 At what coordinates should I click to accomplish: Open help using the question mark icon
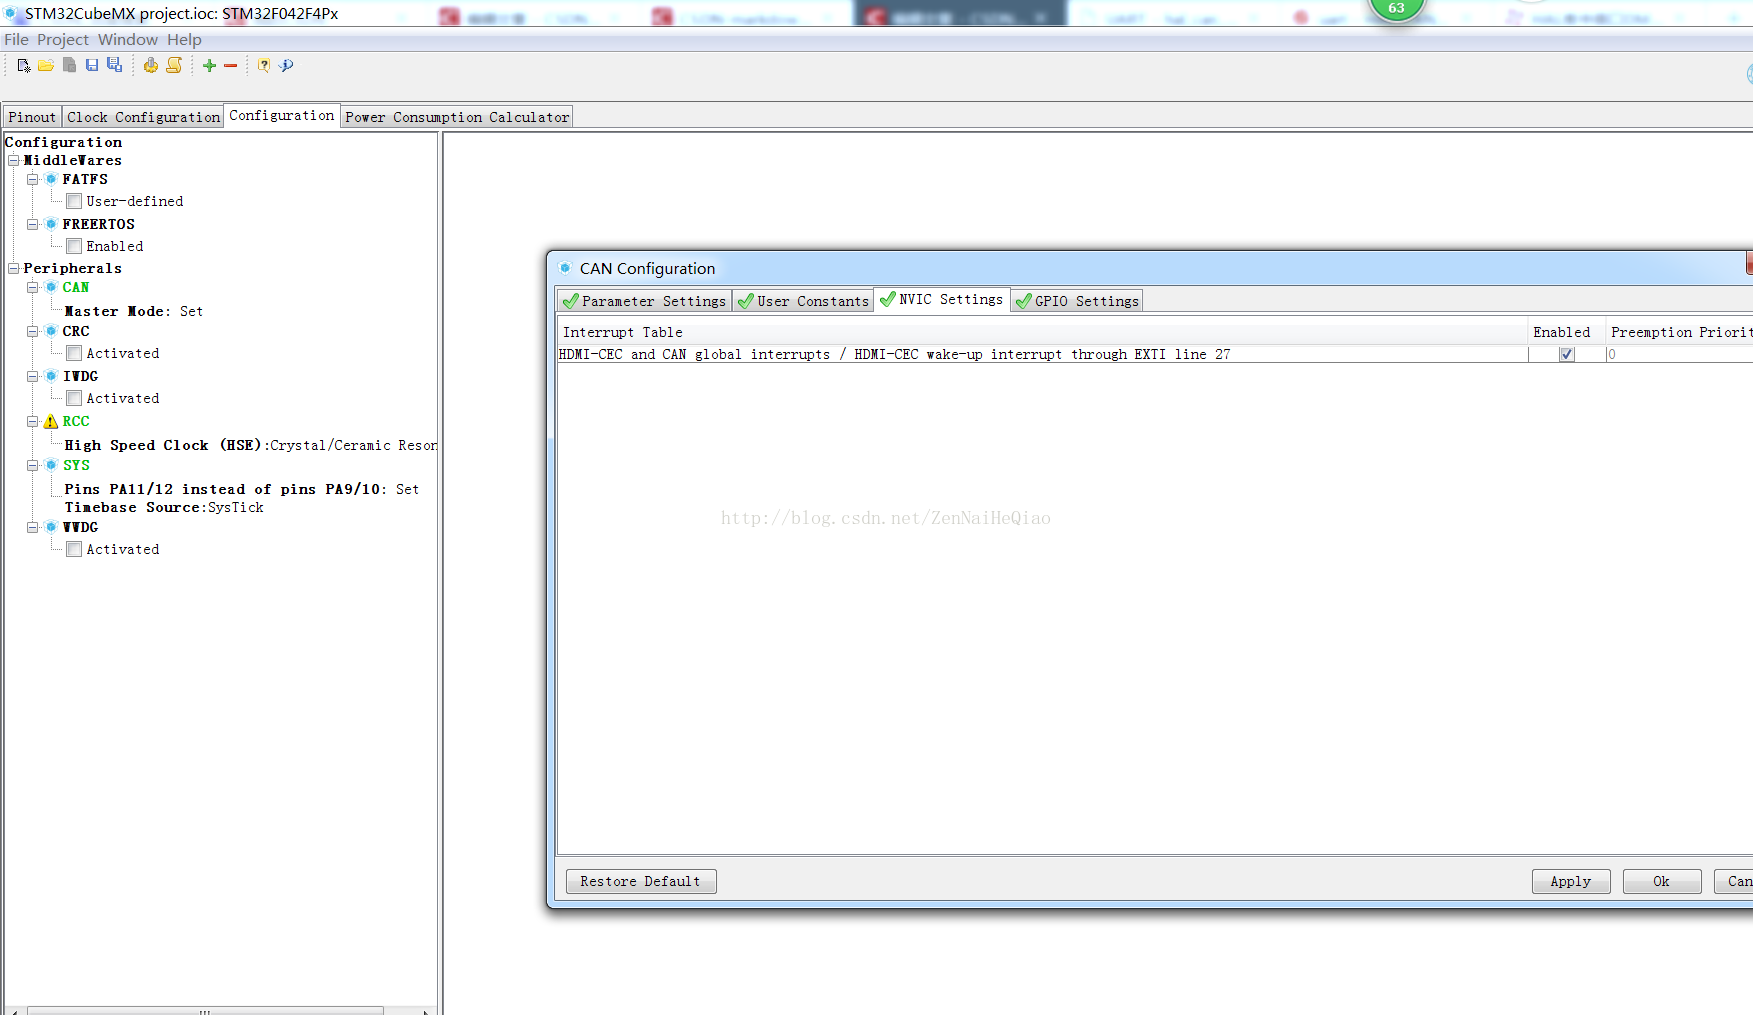[264, 66]
